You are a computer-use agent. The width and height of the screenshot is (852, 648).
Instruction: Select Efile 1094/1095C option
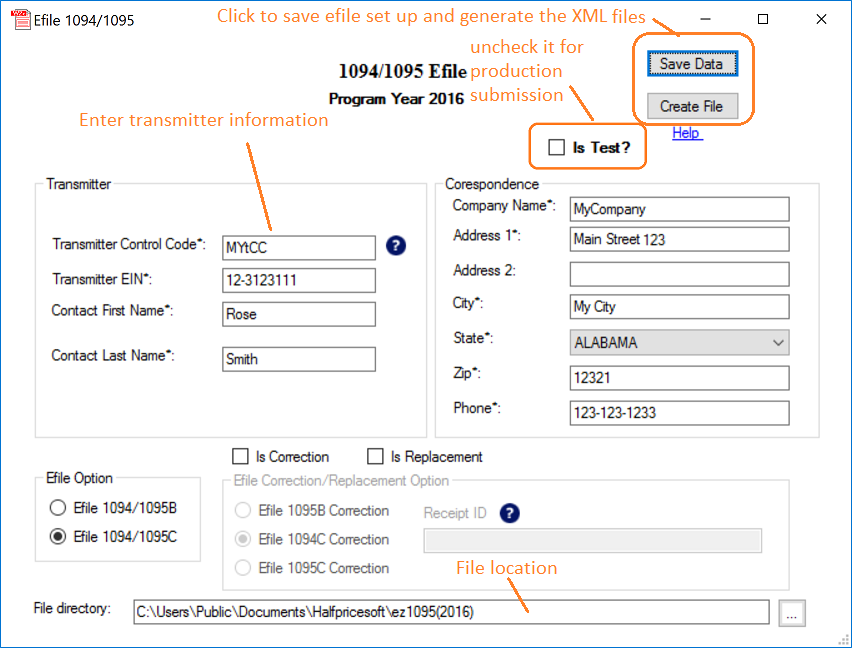click(58, 537)
